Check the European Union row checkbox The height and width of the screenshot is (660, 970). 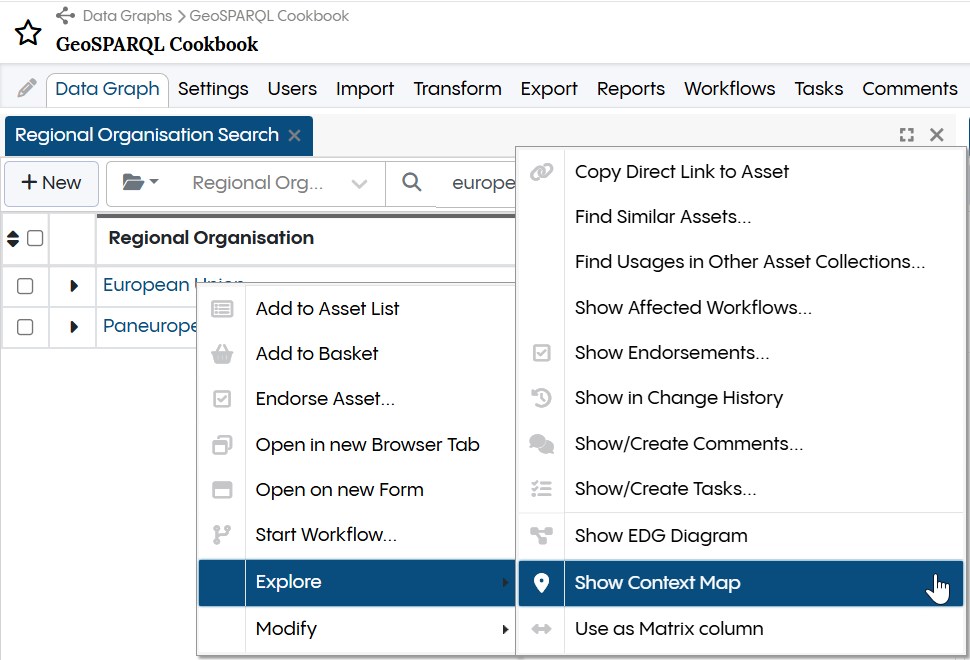coord(25,286)
